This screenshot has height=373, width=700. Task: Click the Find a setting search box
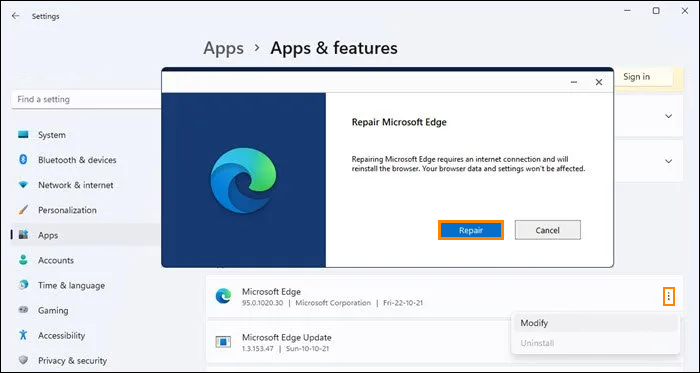[x=86, y=99]
